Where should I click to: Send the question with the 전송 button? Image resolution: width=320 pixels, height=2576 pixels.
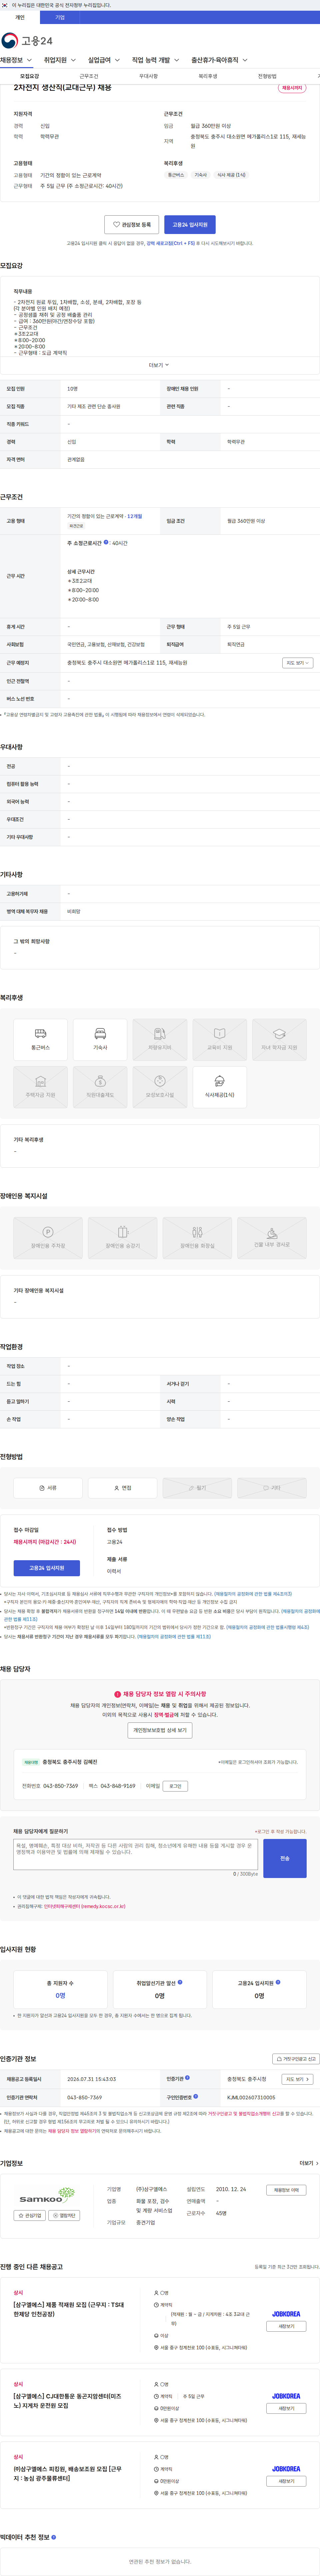pos(285,1858)
